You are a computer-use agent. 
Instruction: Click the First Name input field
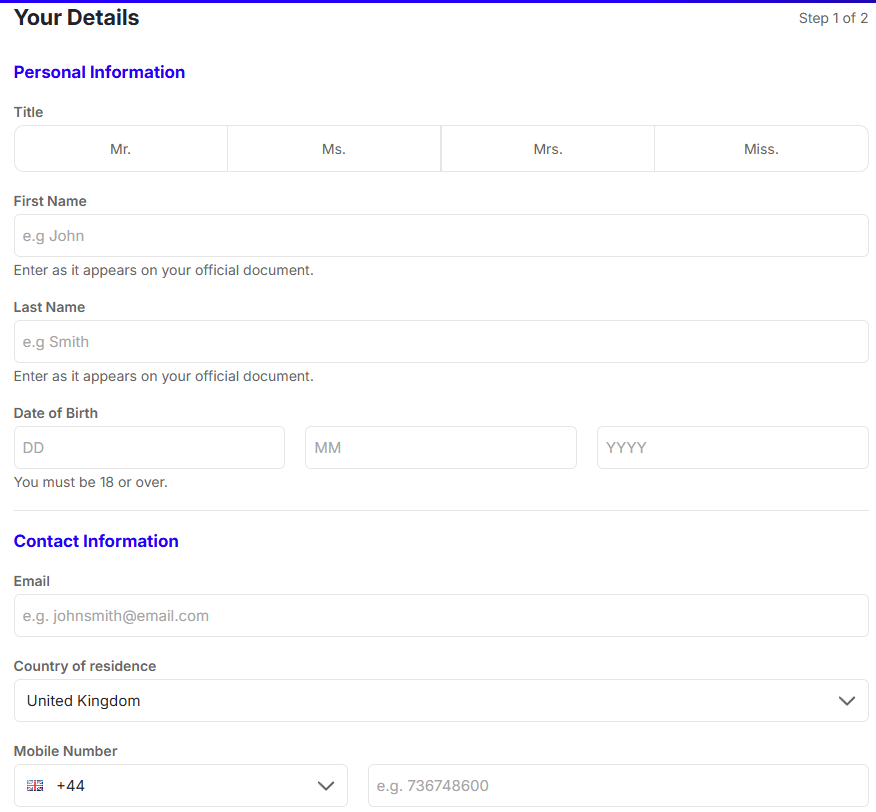[441, 236]
